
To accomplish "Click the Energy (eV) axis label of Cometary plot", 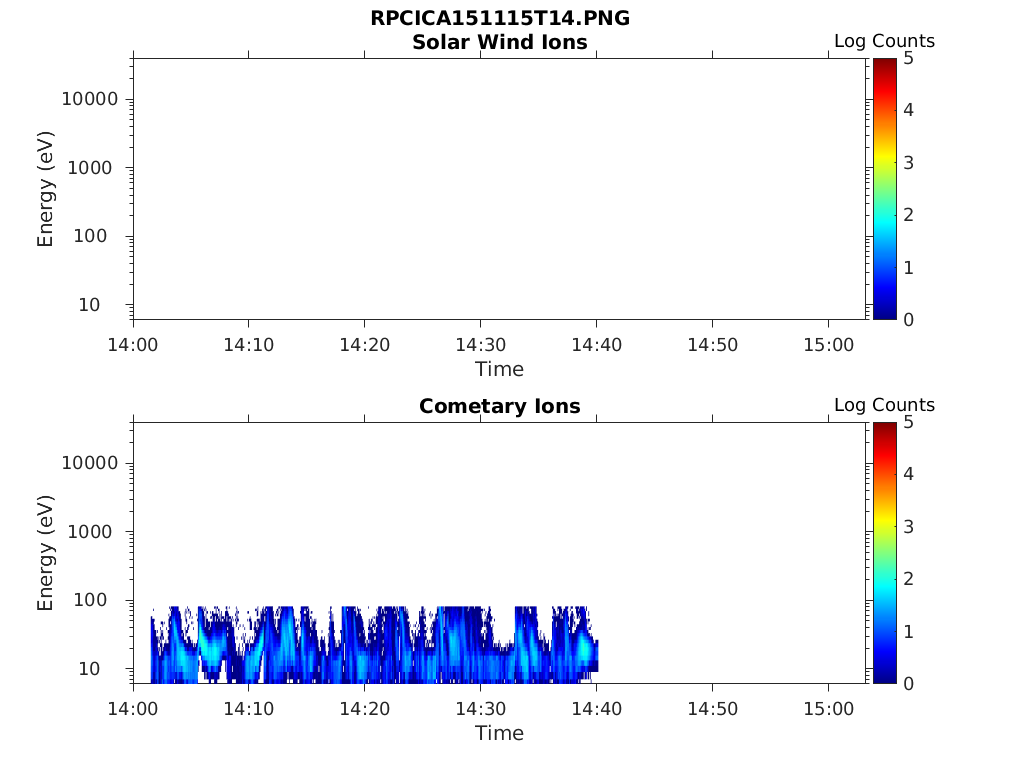I will coord(45,553).
